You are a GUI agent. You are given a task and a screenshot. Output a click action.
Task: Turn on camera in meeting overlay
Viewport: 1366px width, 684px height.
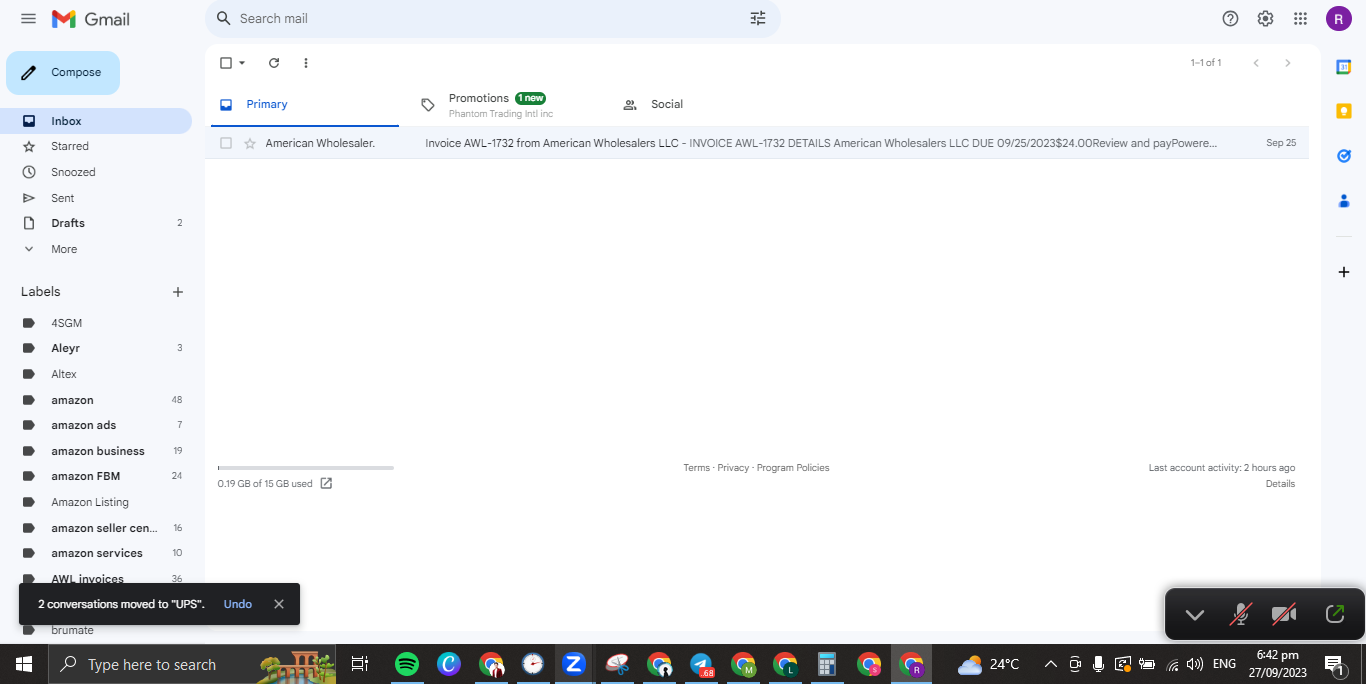[1284, 615]
